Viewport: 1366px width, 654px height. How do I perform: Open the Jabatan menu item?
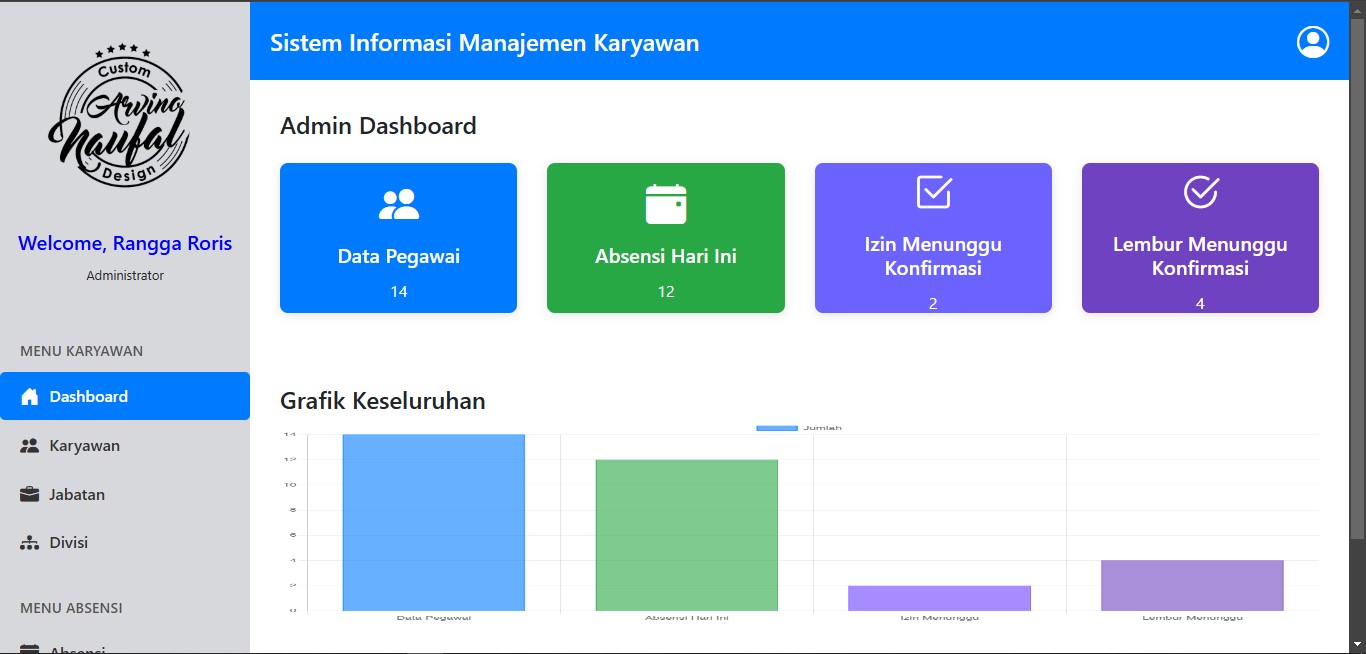click(x=125, y=494)
